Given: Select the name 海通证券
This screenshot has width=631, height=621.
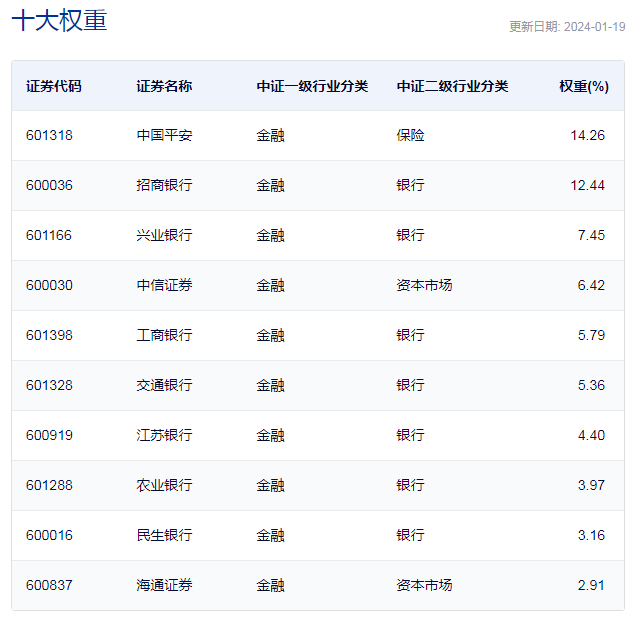Looking at the screenshot, I should [x=164, y=585].
